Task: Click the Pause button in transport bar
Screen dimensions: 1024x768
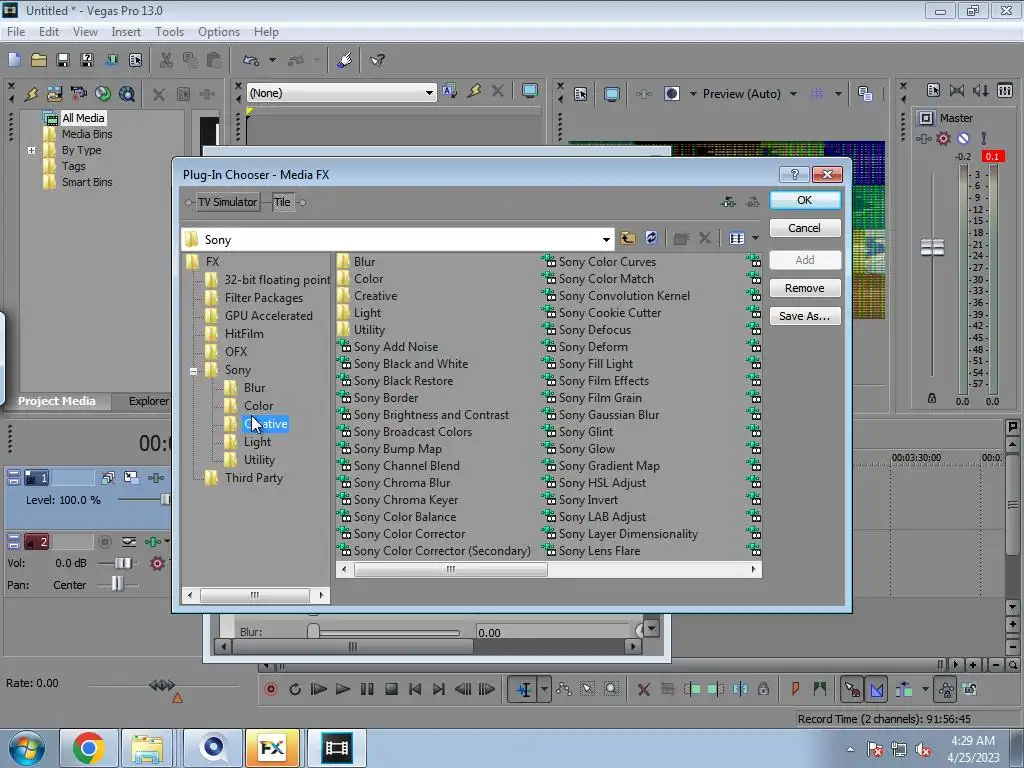Action: [367, 689]
